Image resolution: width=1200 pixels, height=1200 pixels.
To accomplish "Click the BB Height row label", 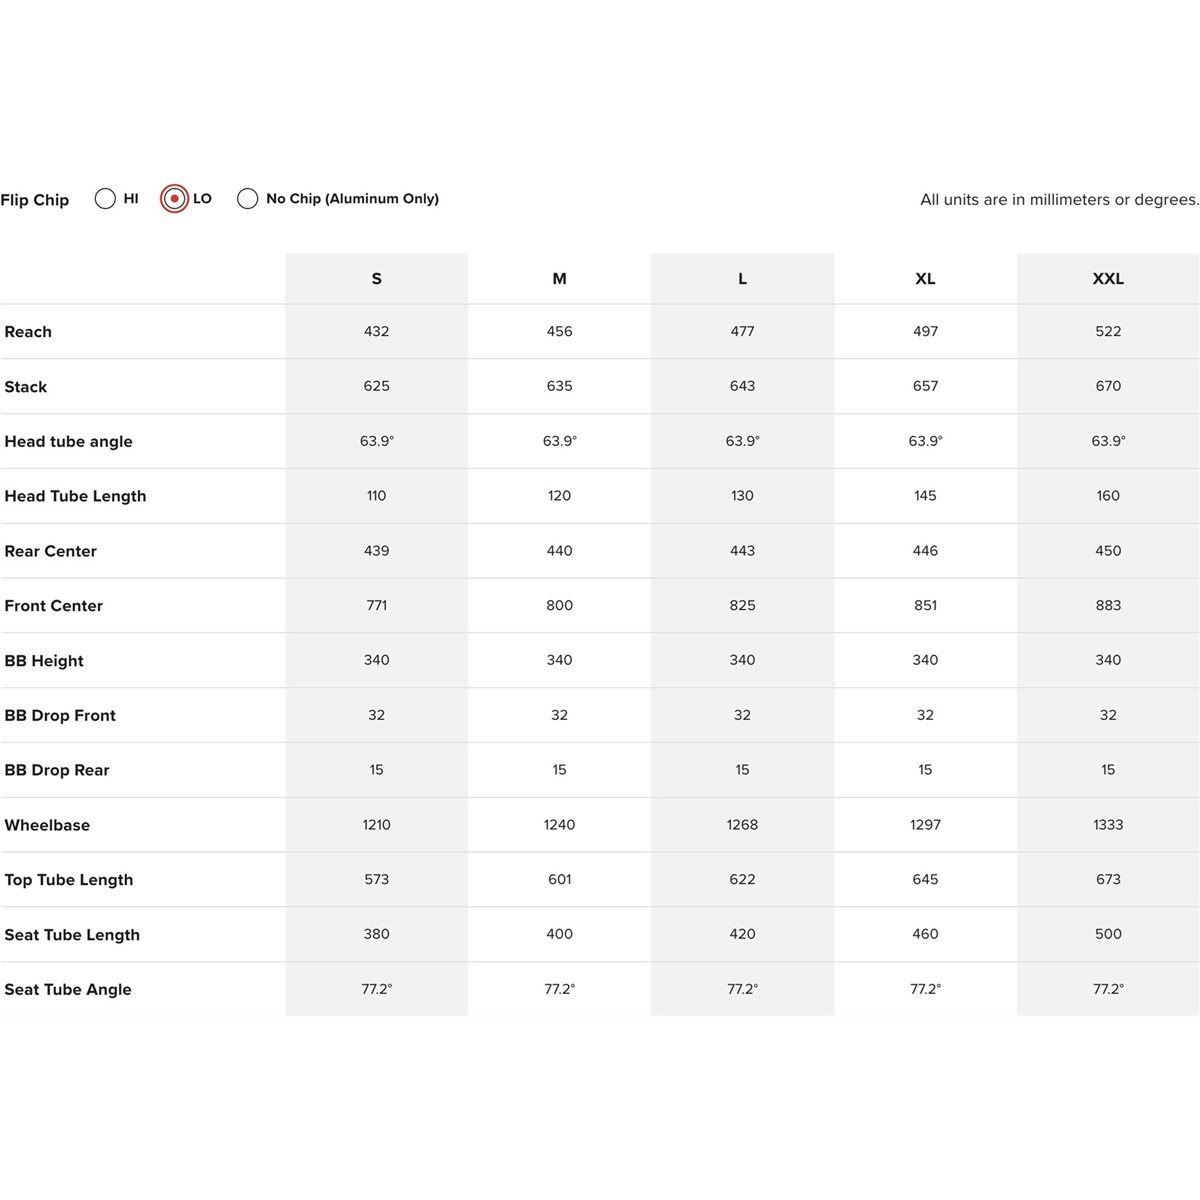I will (44, 661).
